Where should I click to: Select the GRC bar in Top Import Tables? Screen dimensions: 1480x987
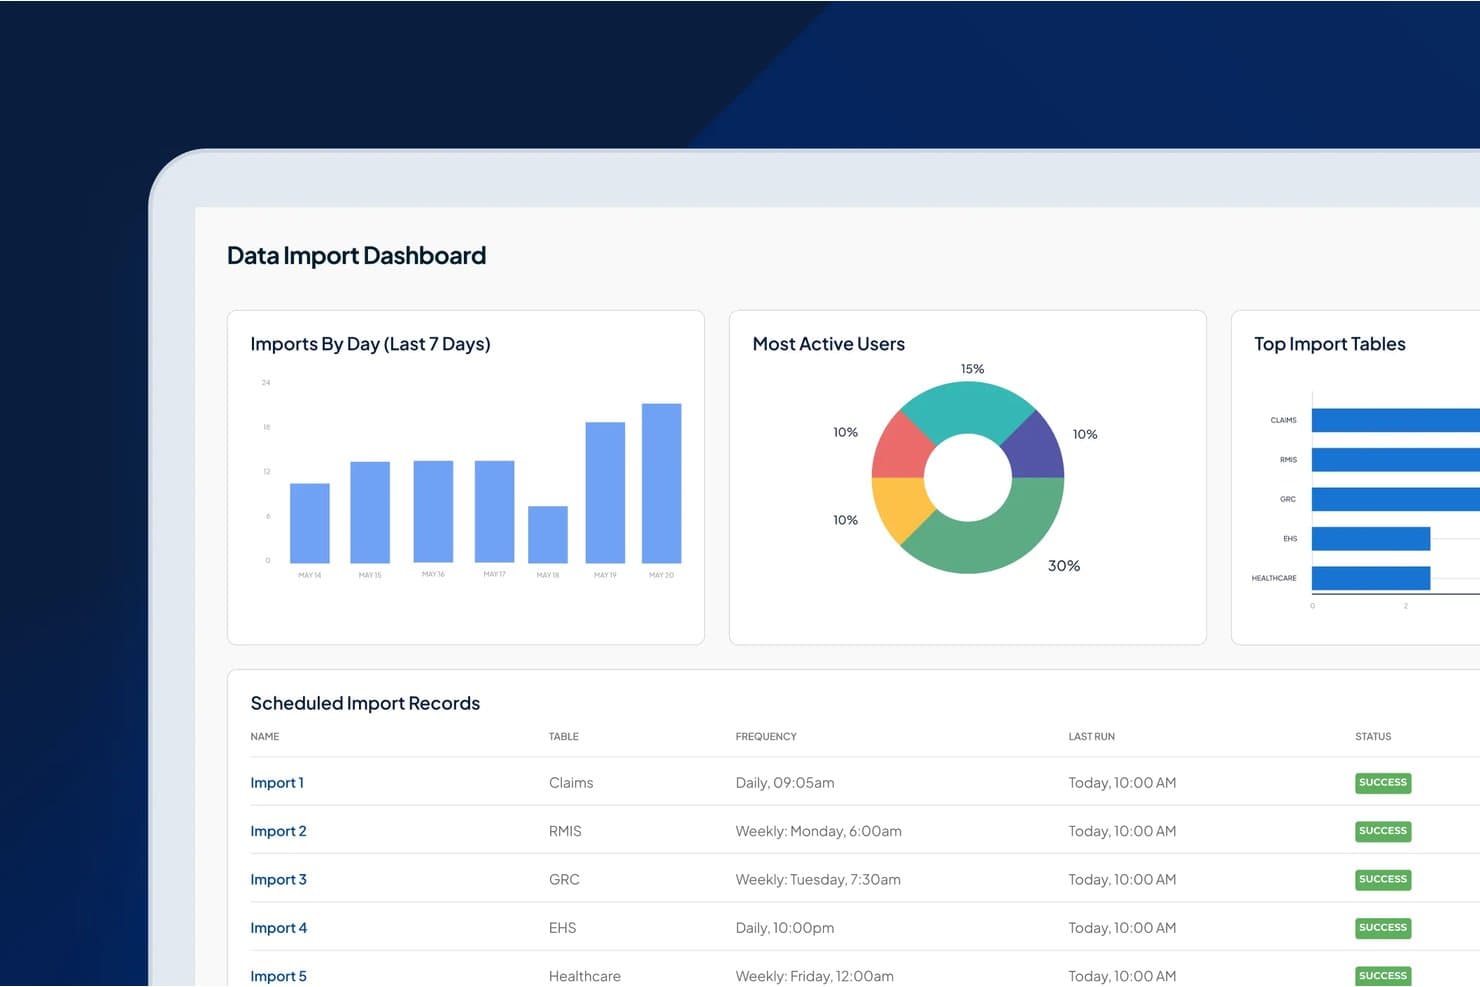pyautogui.click(x=1396, y=499)
